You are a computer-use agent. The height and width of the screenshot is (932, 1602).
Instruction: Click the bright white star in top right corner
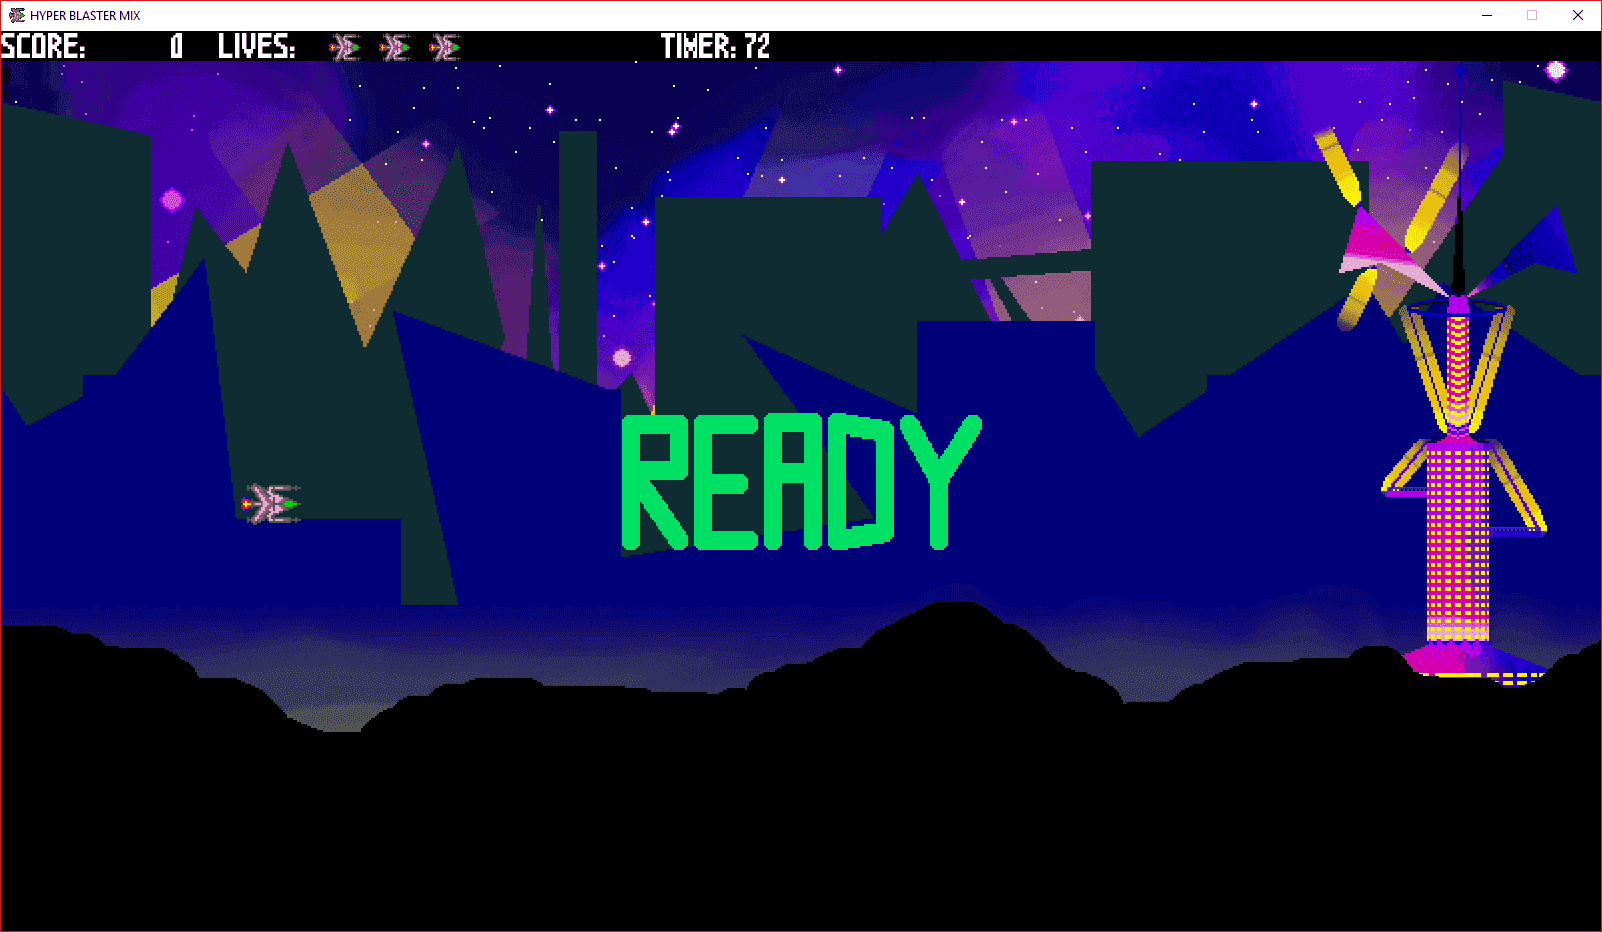coord(1556,70)
